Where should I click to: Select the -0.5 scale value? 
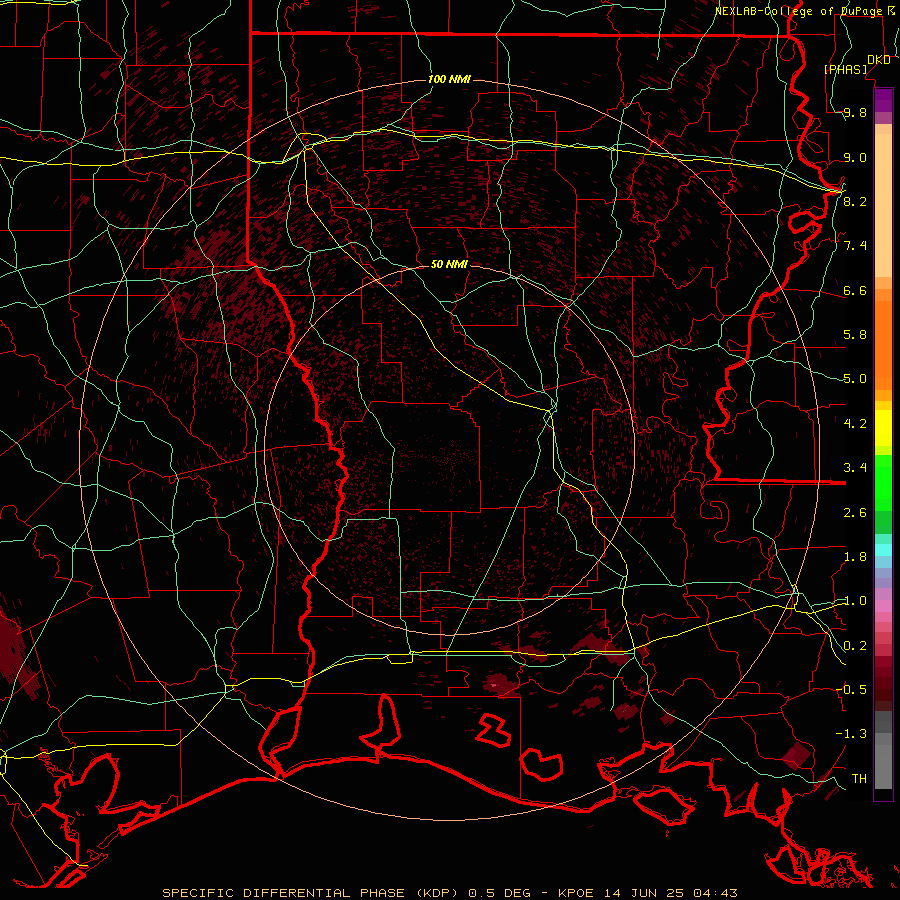click(x=851, y=690)
